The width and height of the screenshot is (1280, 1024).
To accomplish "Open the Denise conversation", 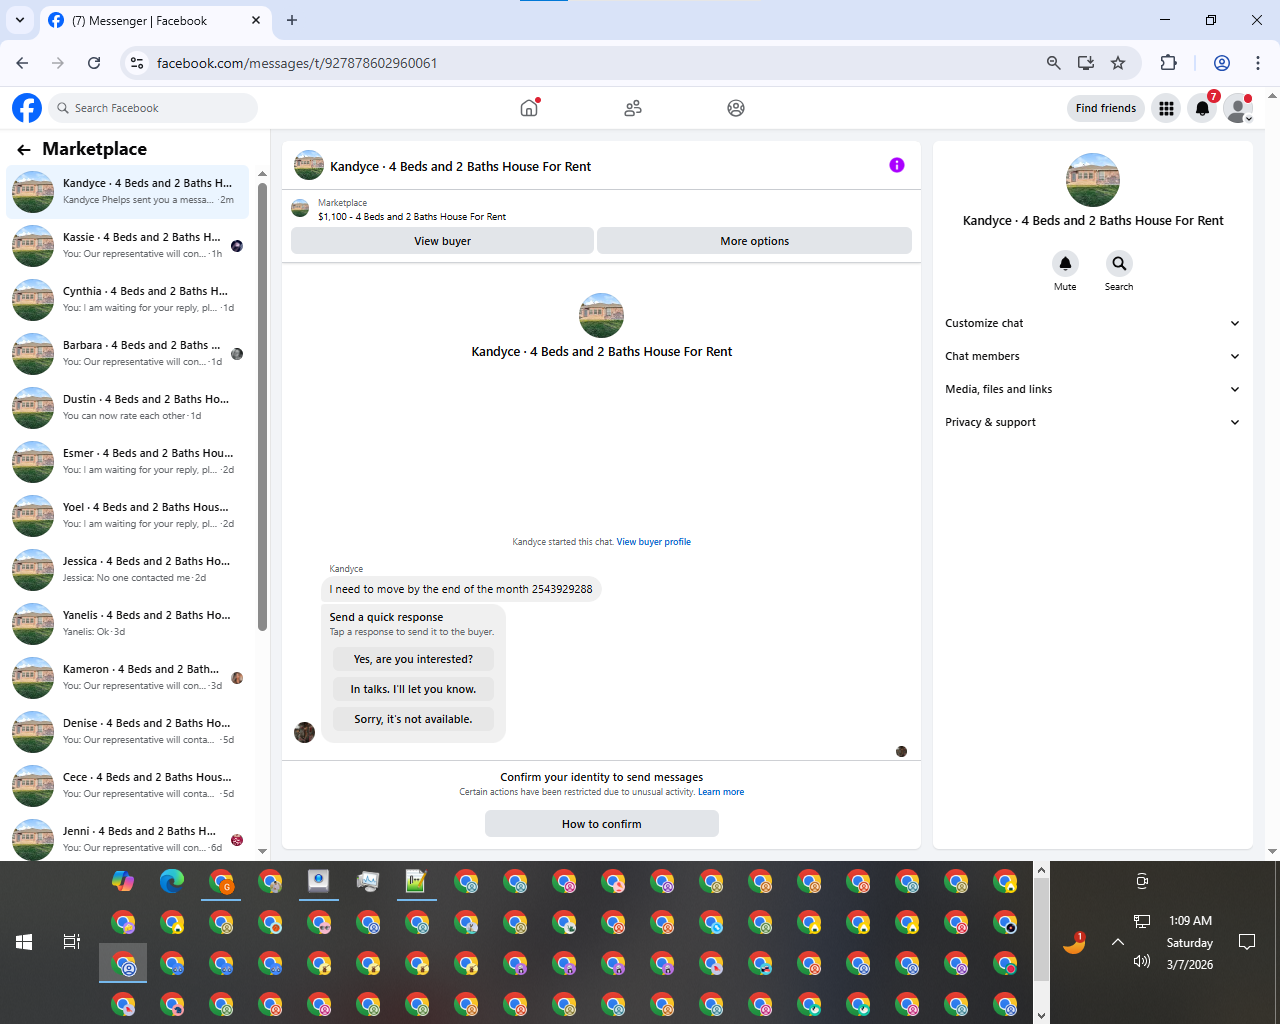I will [128, 731].
